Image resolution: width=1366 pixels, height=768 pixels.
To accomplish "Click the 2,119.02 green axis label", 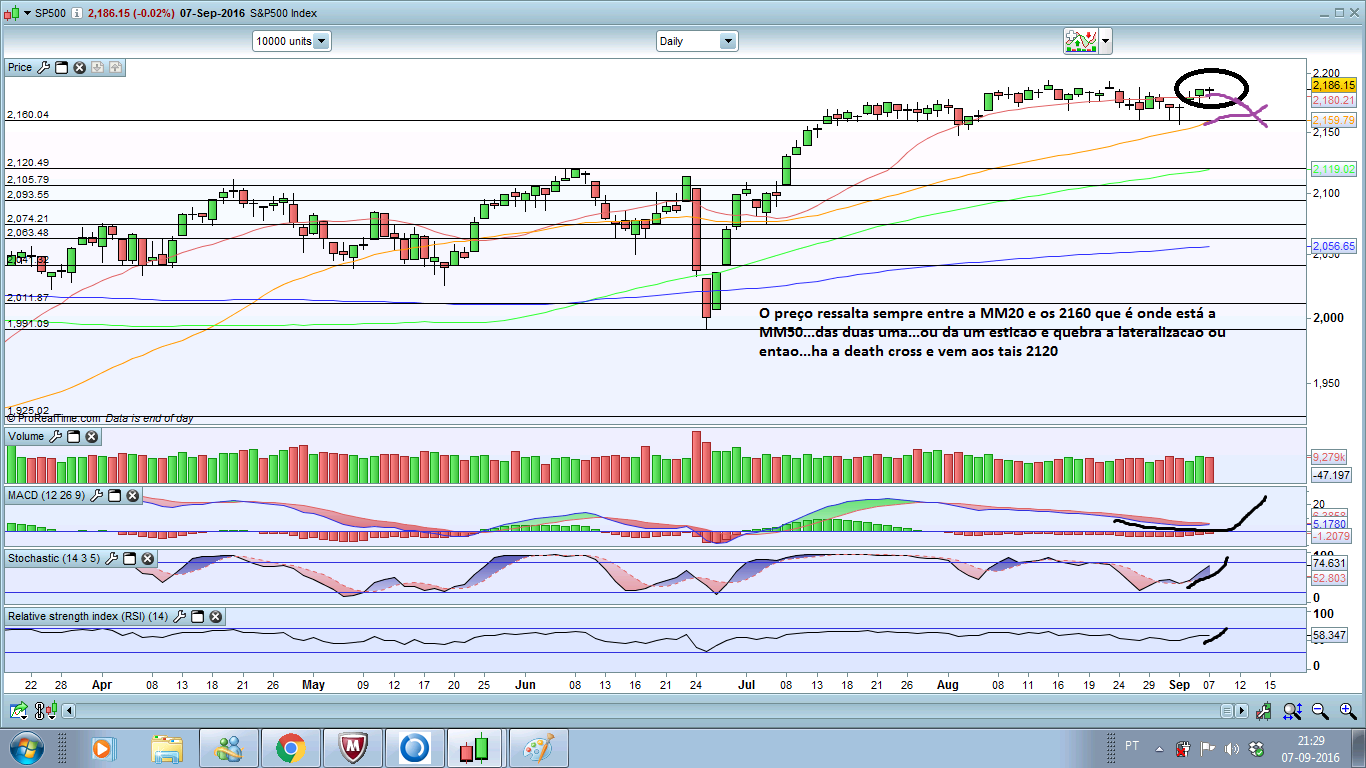I will coord(1333,169).
